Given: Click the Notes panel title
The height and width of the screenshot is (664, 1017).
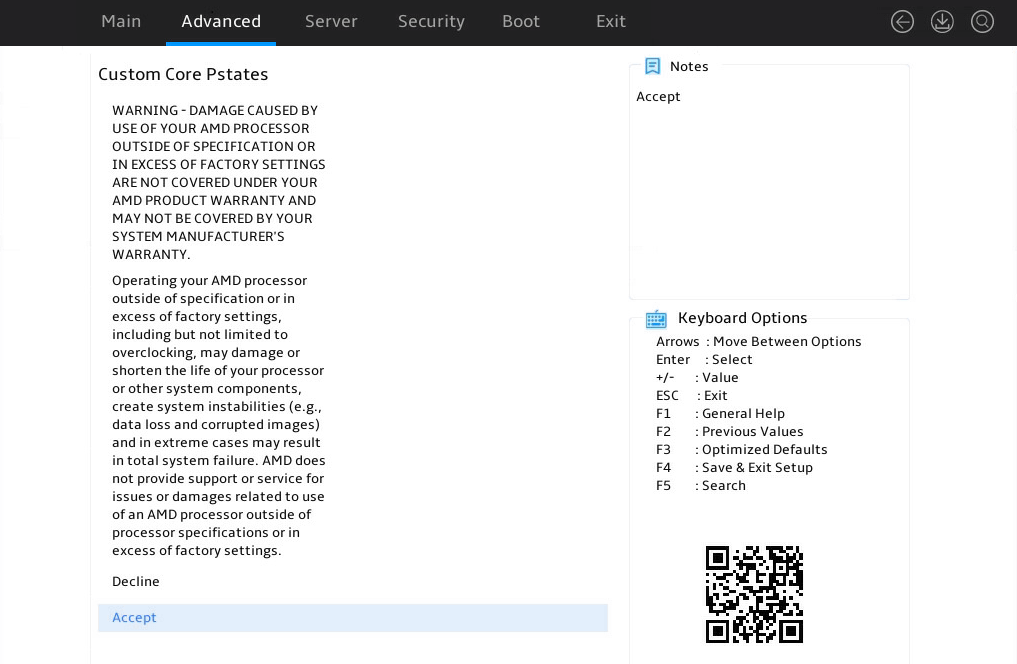Looking at the screenshot, I should pos(689,66).
